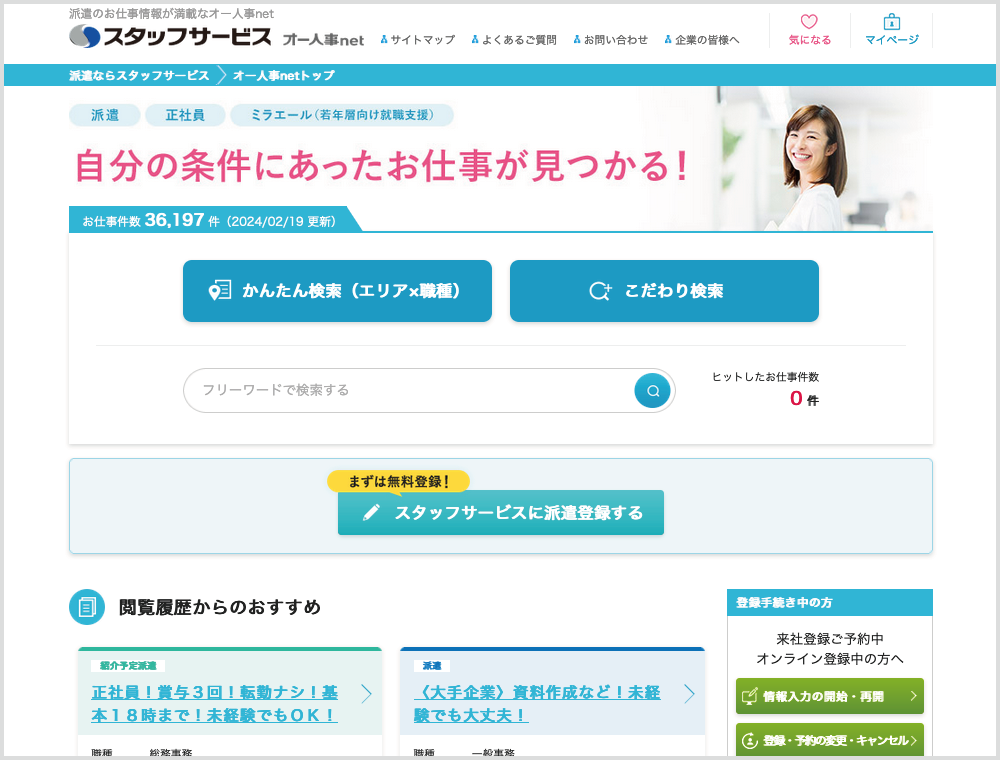Open よくあるご質問 link
Screen dimensions: 1000x760
(519, 40)
